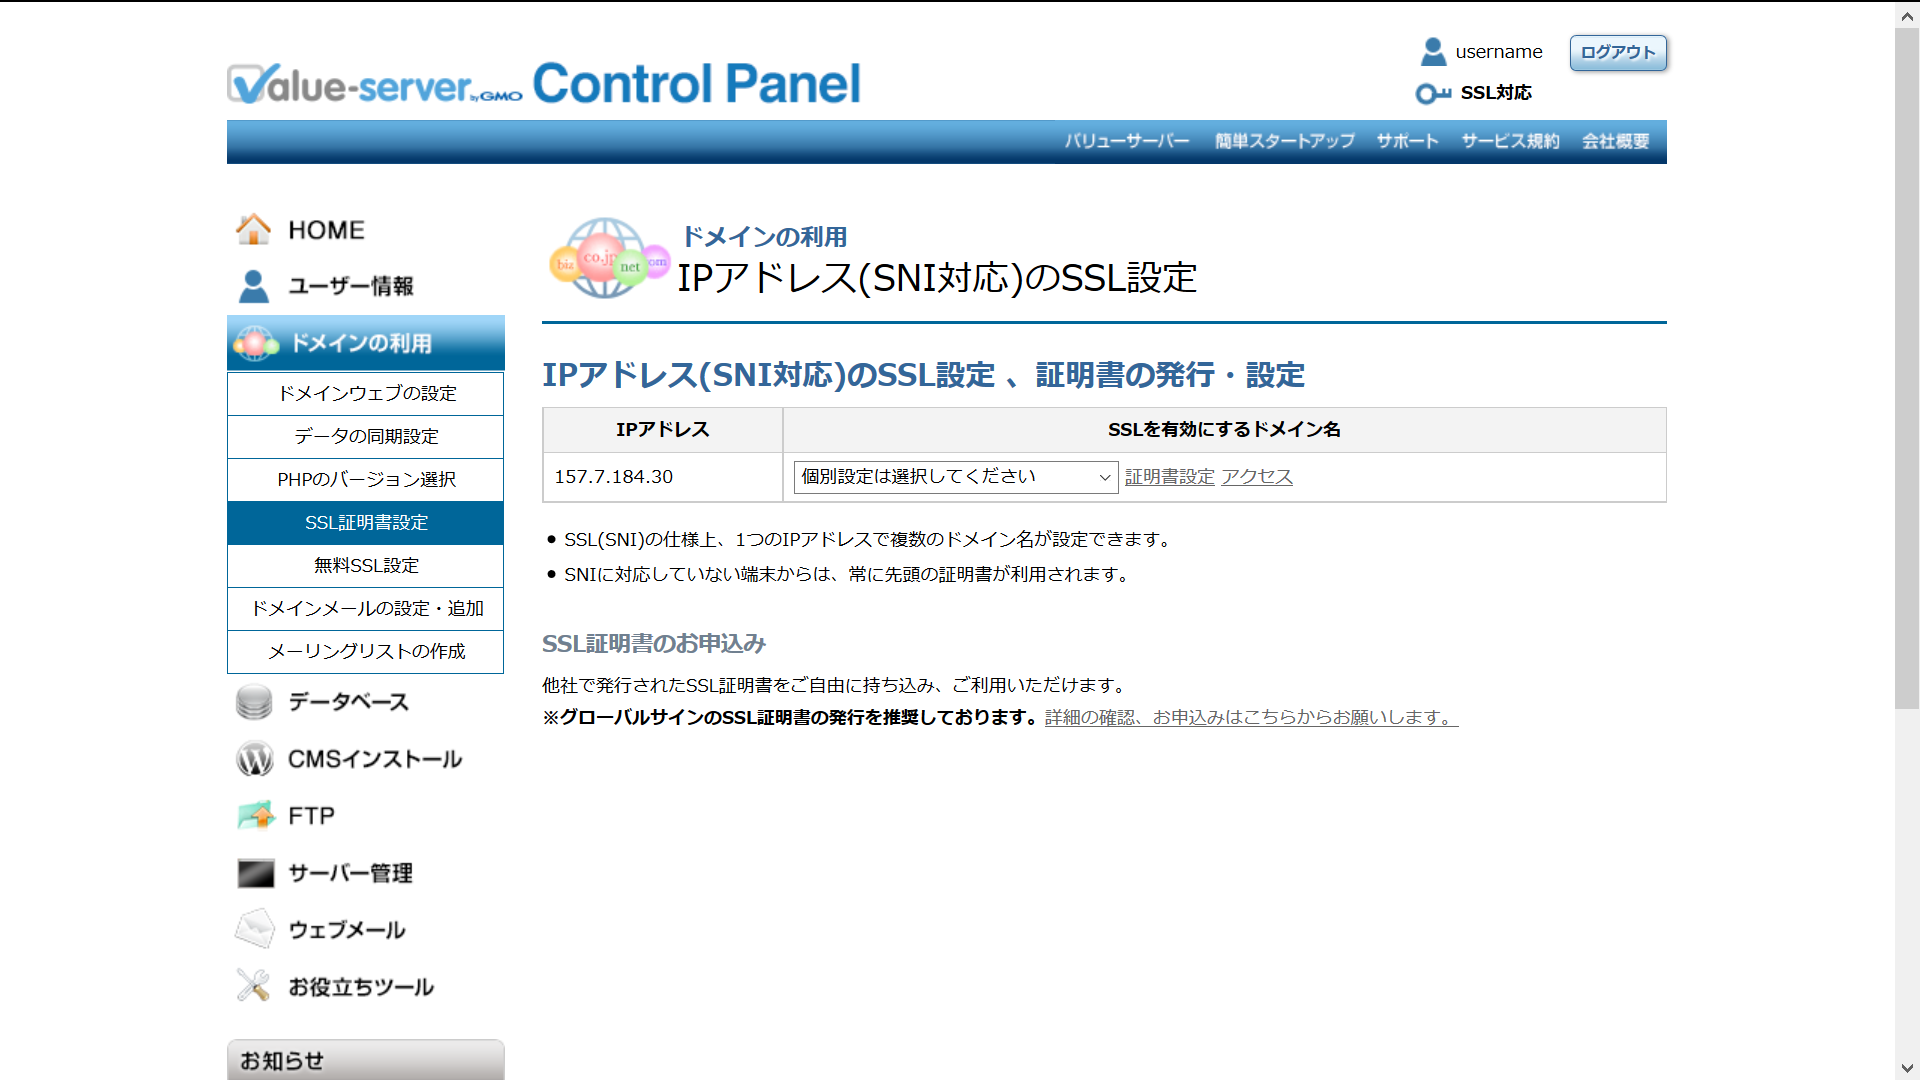This screenshot has width=1920, height=1080.
Task: Click the HOME house icon
Action: (x=253, y=229)
